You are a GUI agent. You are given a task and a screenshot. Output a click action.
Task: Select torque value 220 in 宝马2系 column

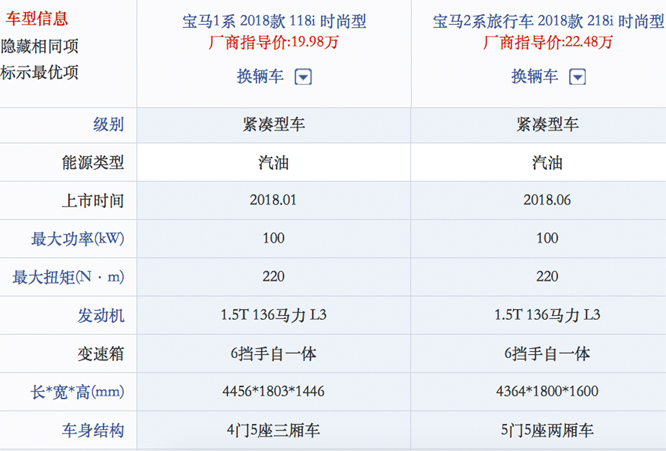547,276
